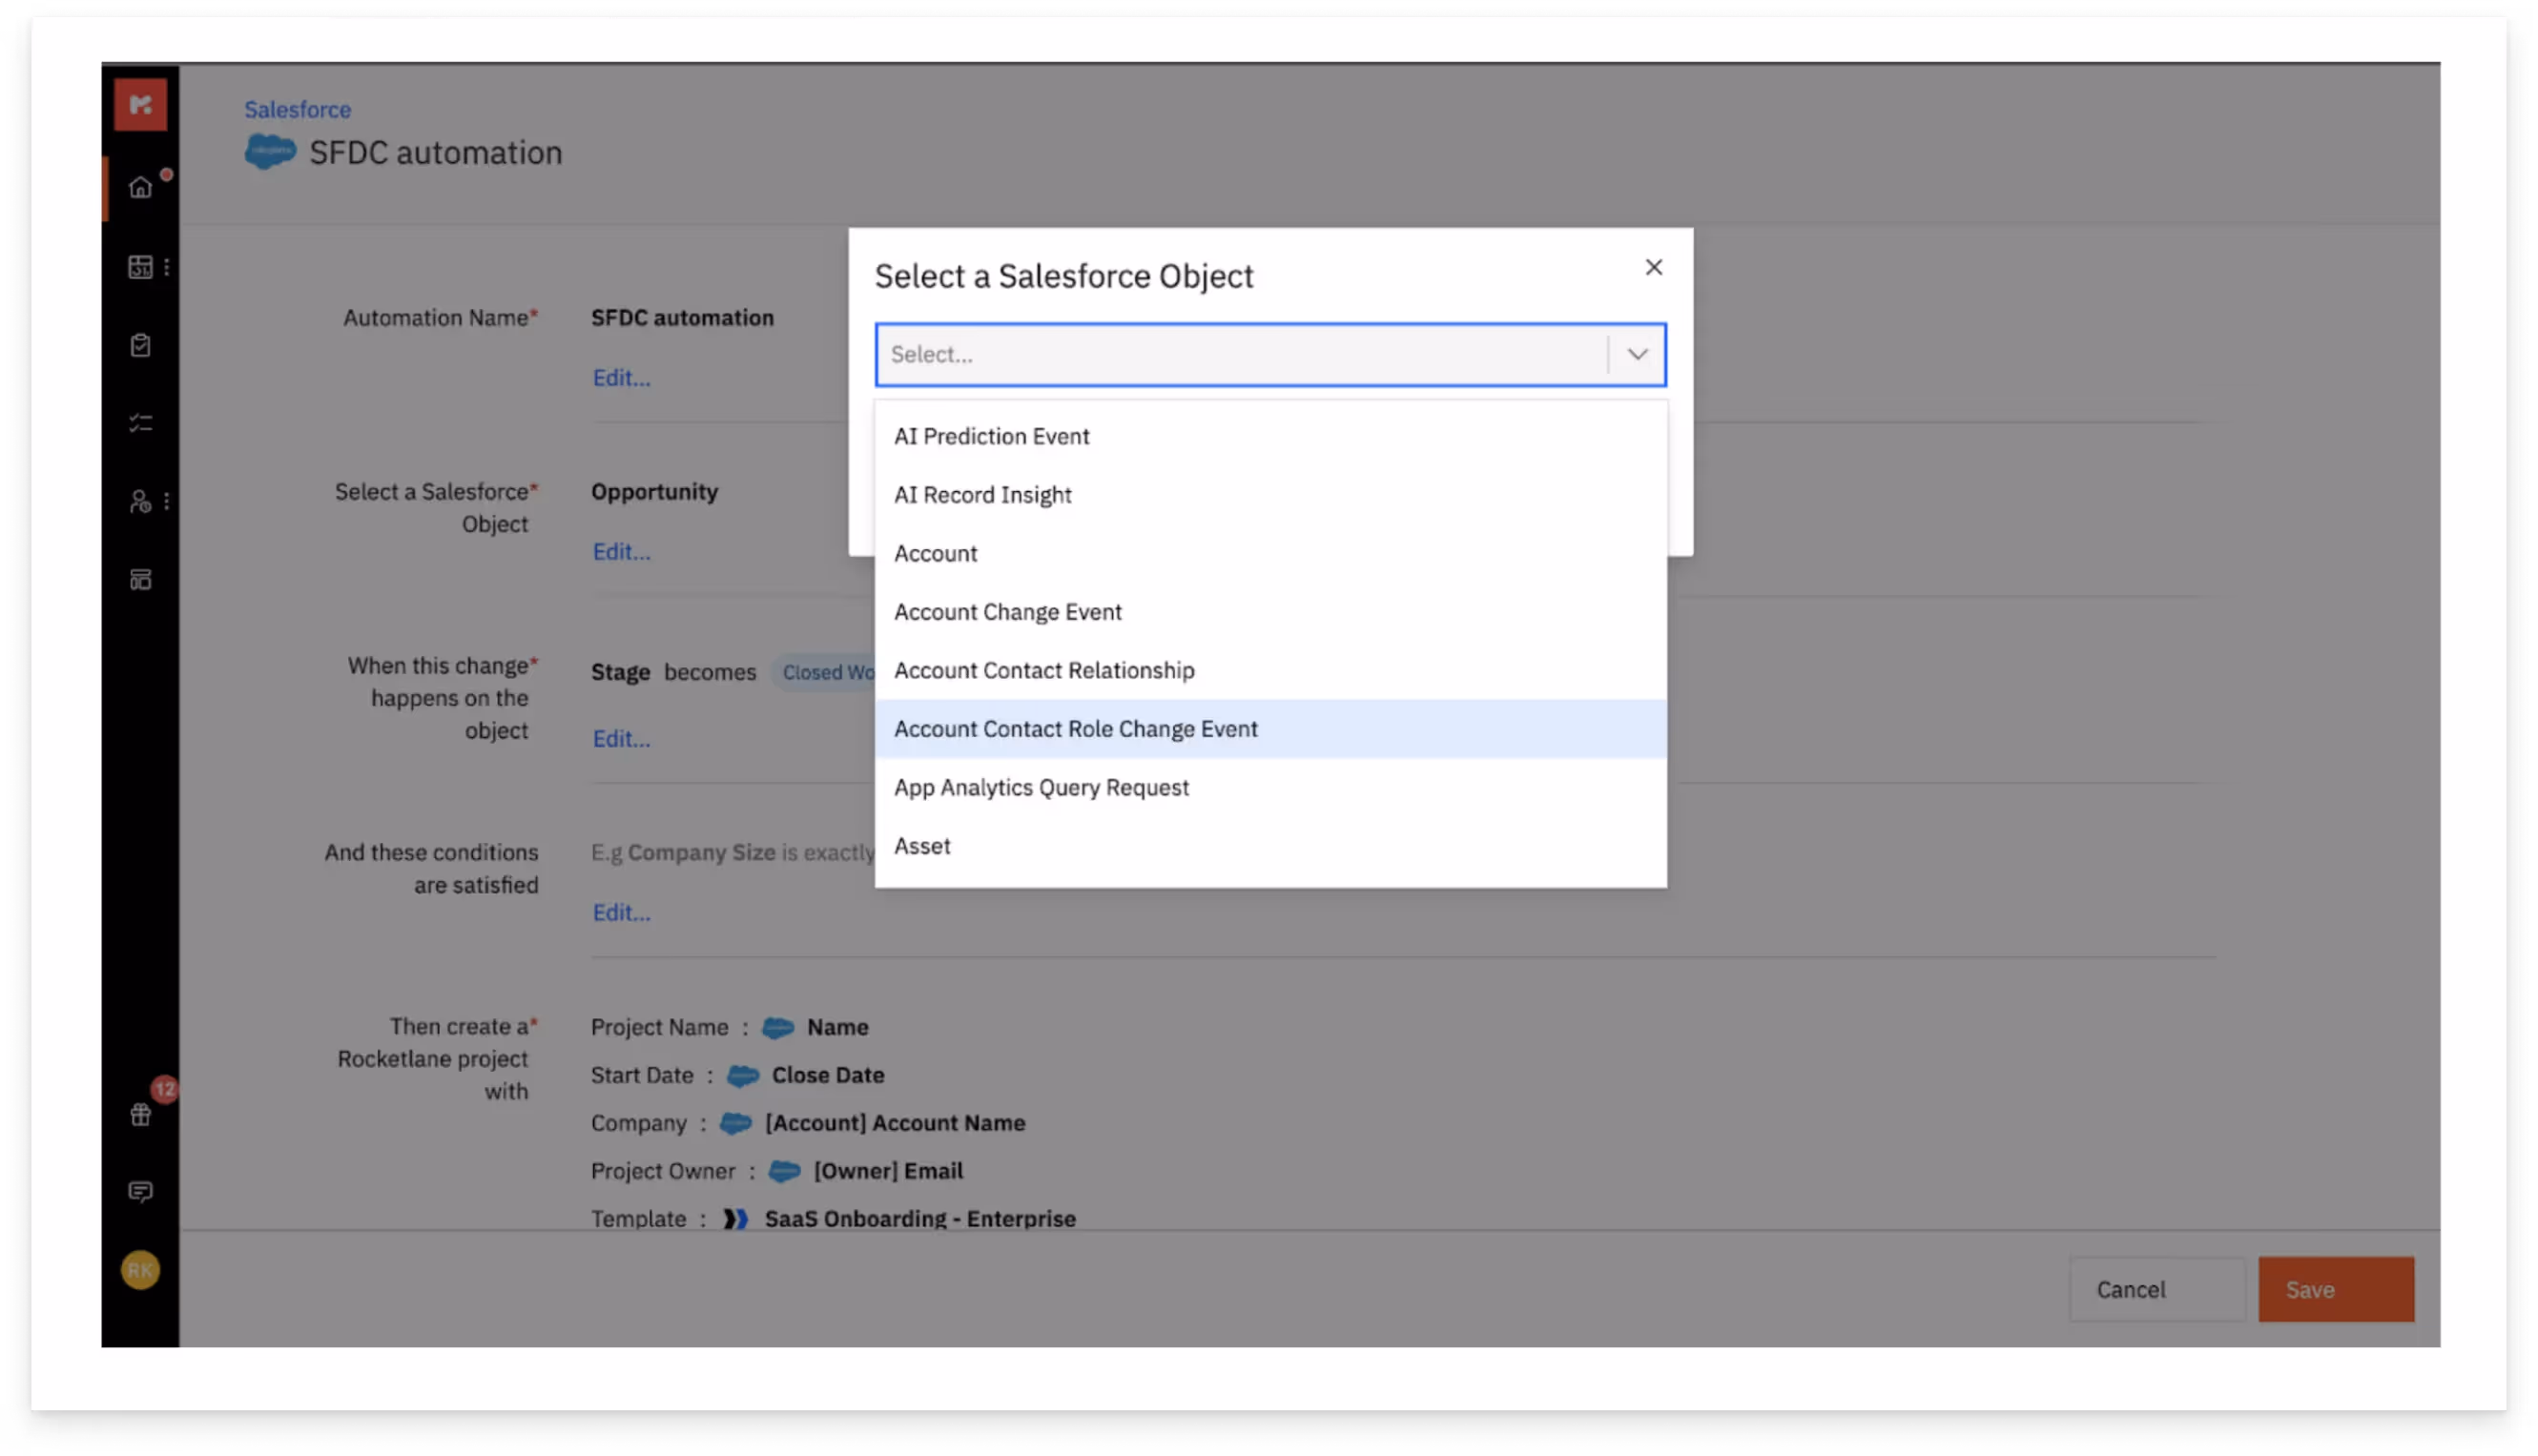Open the chat messages icon in sidebar
This screenshot has width=2538, height=1456.
tap(140, 1192)
